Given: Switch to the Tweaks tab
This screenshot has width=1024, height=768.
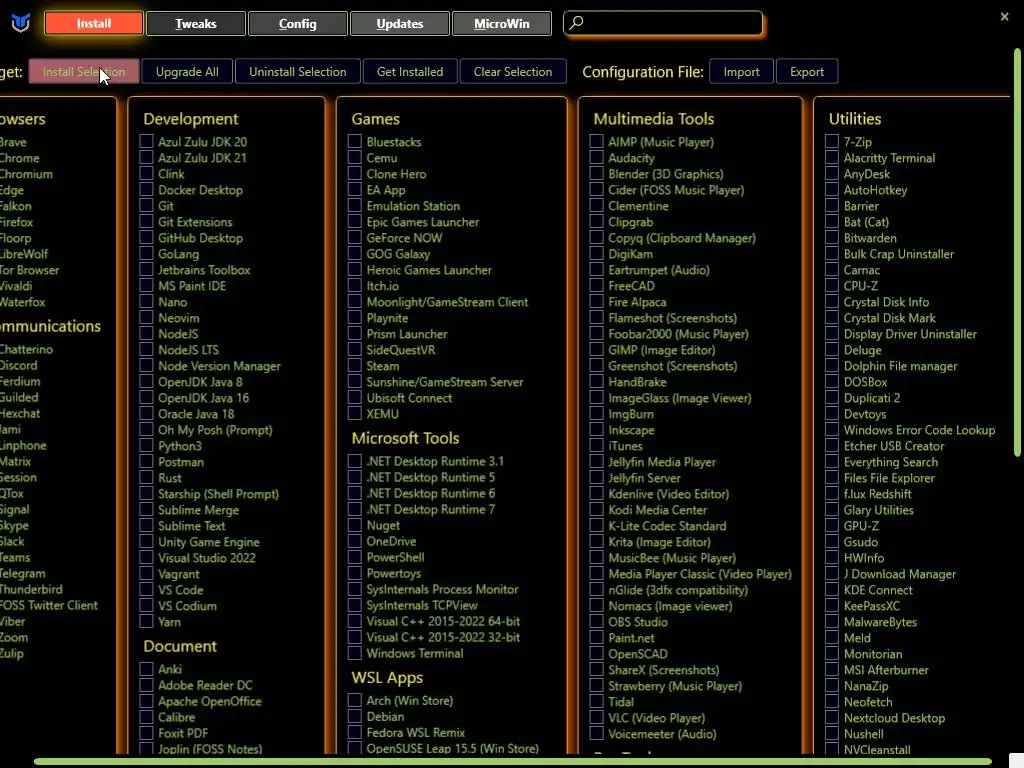Looking at the screenshot, I should click(x=195, y=24).
